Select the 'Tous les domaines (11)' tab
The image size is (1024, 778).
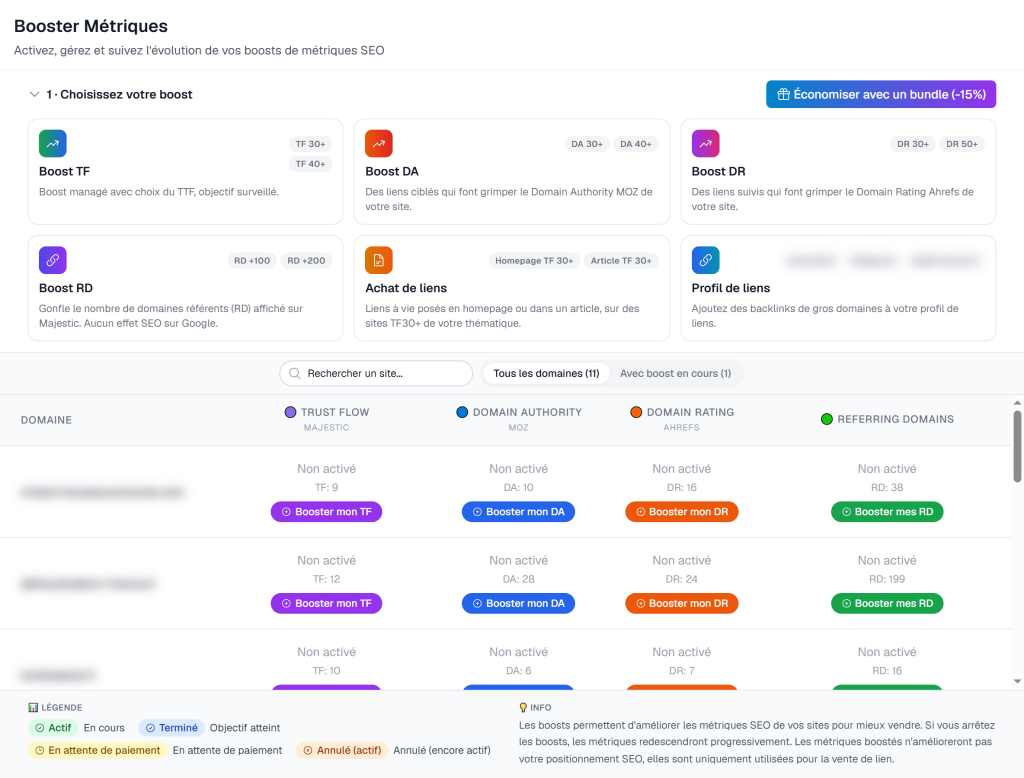[x=546, y=374]
